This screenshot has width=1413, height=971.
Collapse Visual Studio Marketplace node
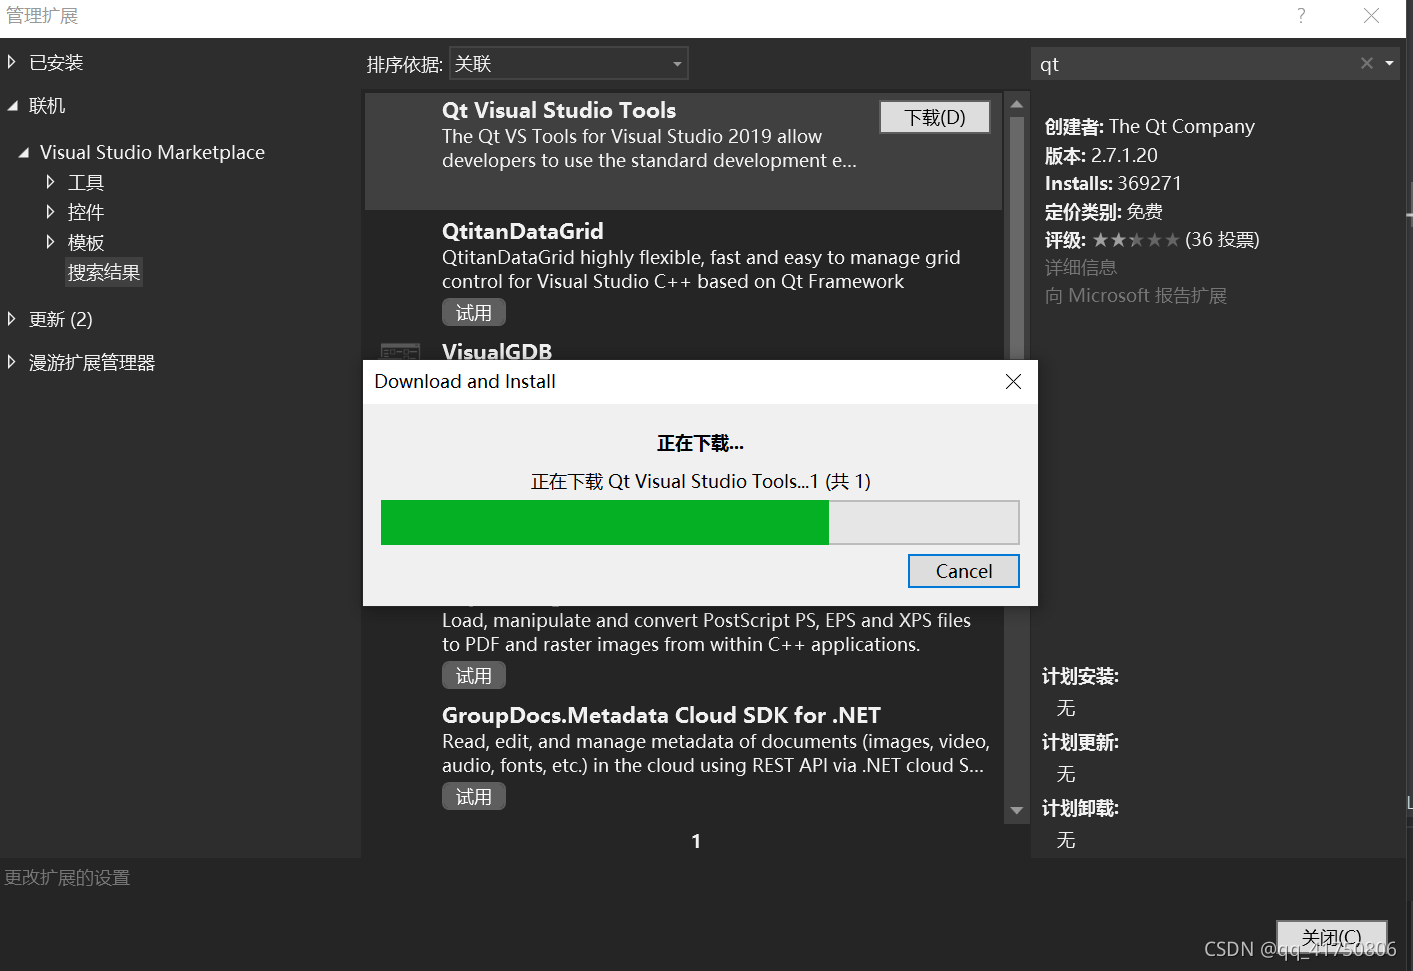[23, 153]
